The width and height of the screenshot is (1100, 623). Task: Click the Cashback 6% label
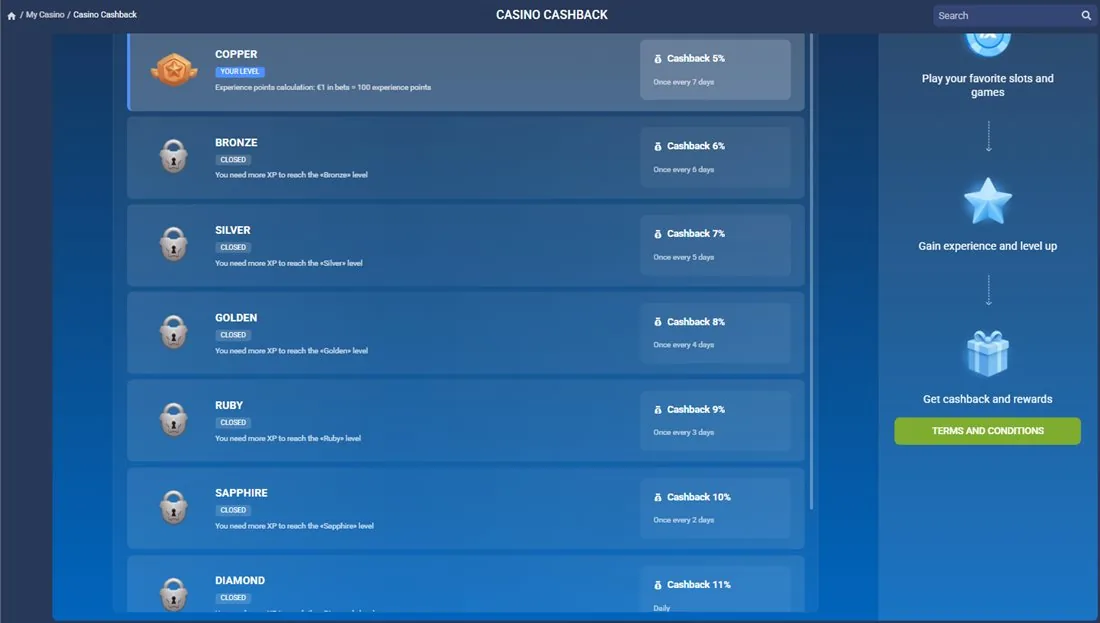click(696, 147)
